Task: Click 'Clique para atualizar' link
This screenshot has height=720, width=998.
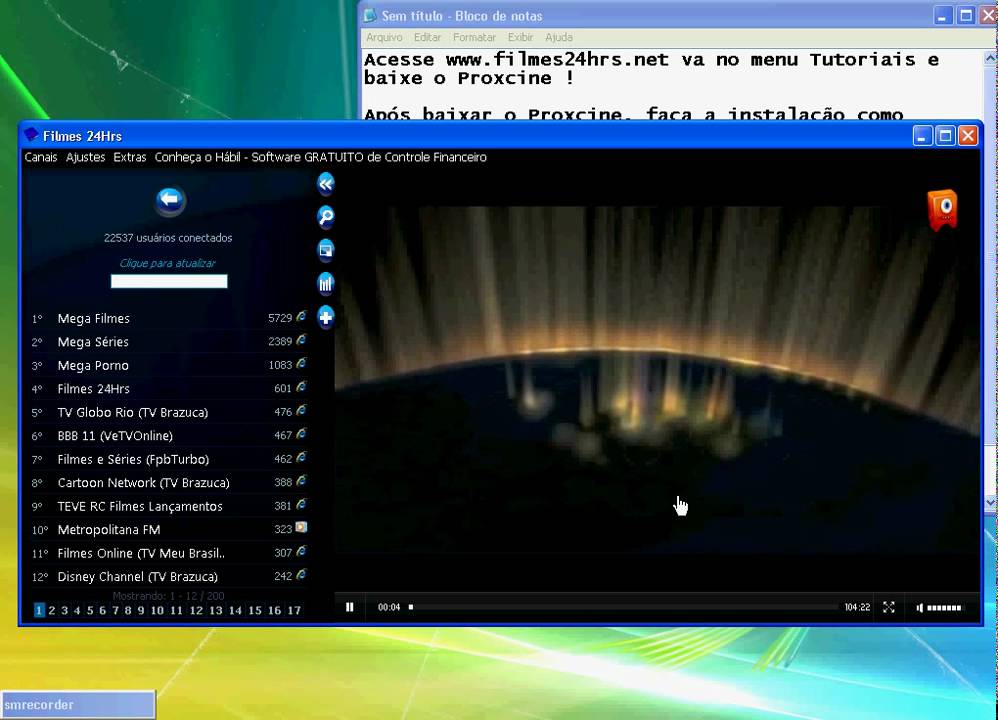Action: coord(168,263)
